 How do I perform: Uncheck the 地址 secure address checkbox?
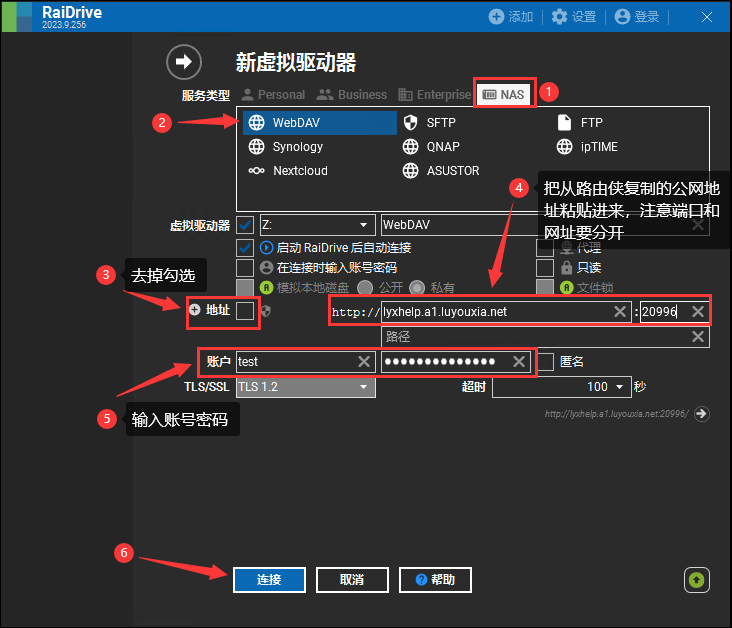point(245,310)
